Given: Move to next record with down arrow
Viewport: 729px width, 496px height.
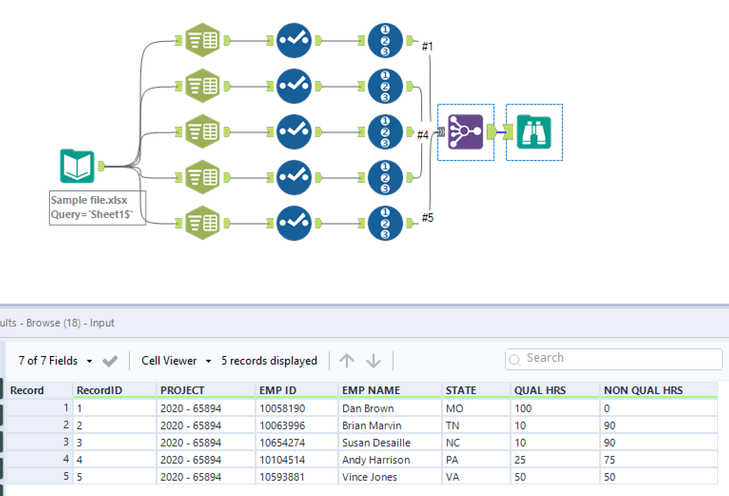Looking at the screenshot, I should click(x=374, y=361).
